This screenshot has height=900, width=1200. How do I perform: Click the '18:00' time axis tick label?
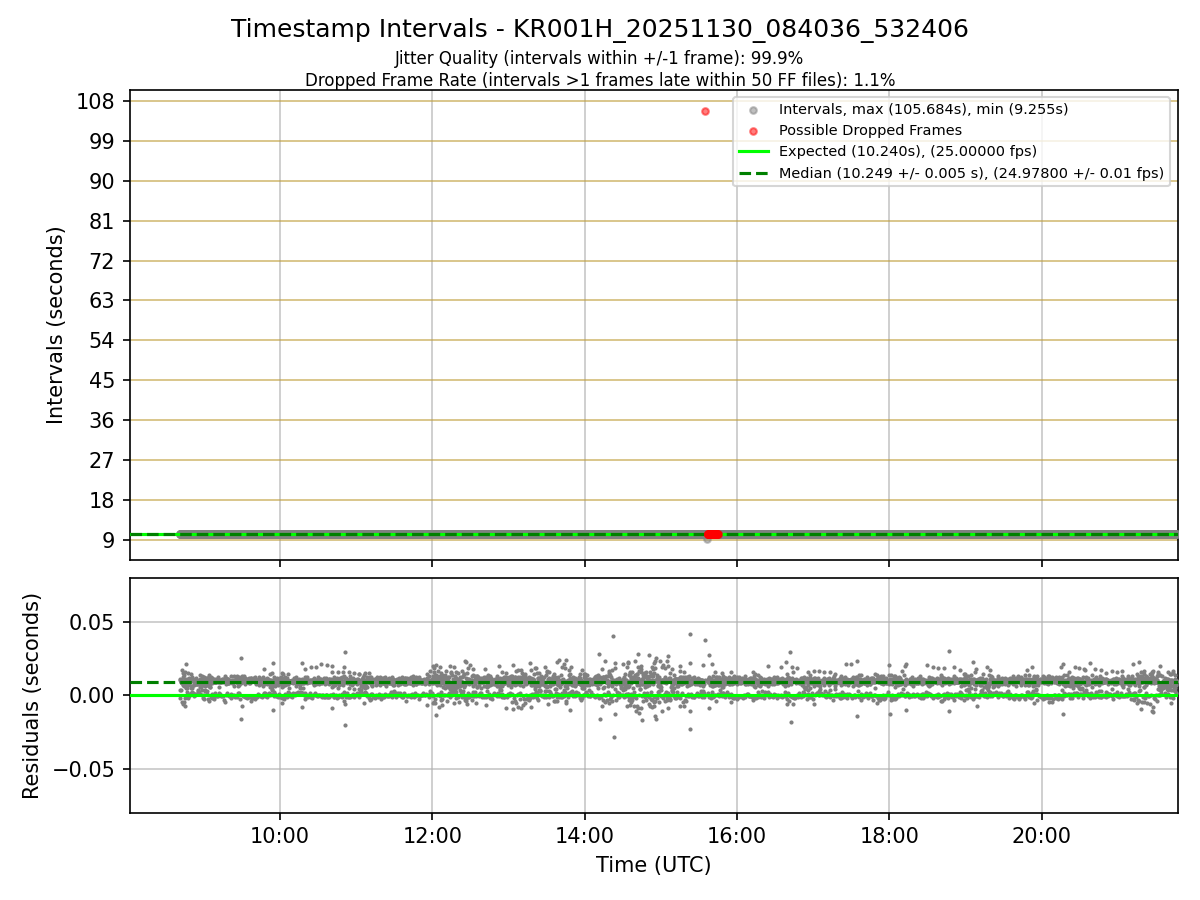tap(890, 835)
